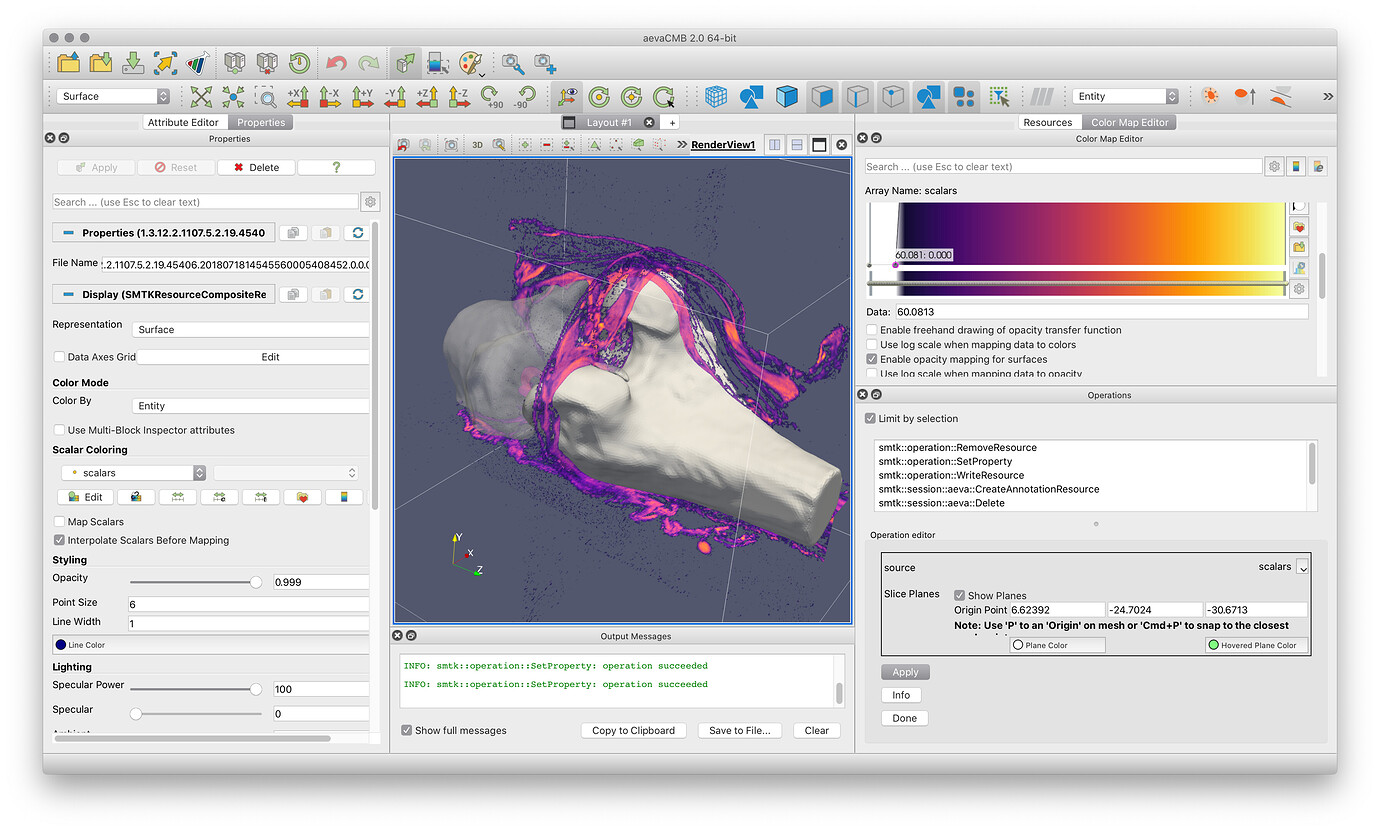Select the Color Map Editor tab
This screenshot has height=830, width=1380.
(x=1130, y=123)
